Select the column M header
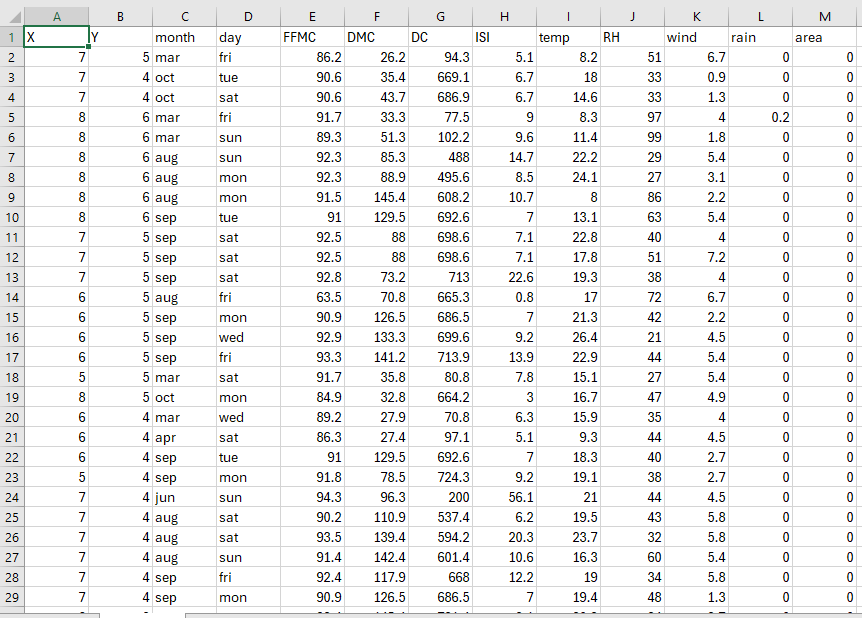862x618 pixels. [825, 16]
